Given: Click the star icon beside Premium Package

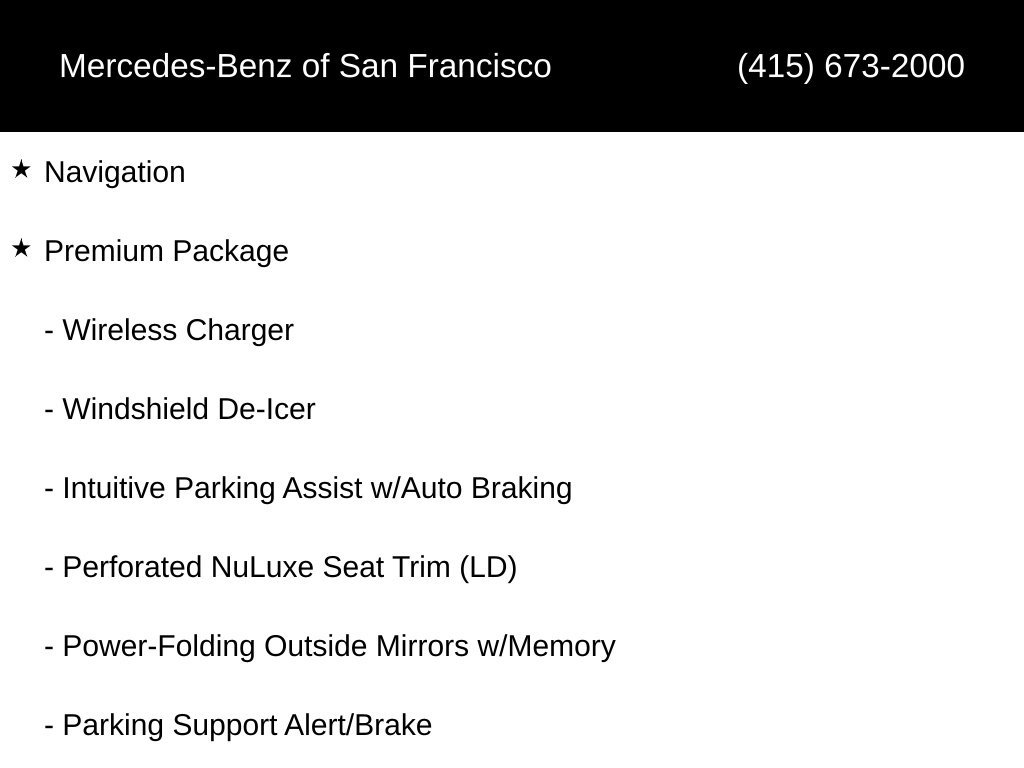Looking at the screenshot, I should (21, 249).
